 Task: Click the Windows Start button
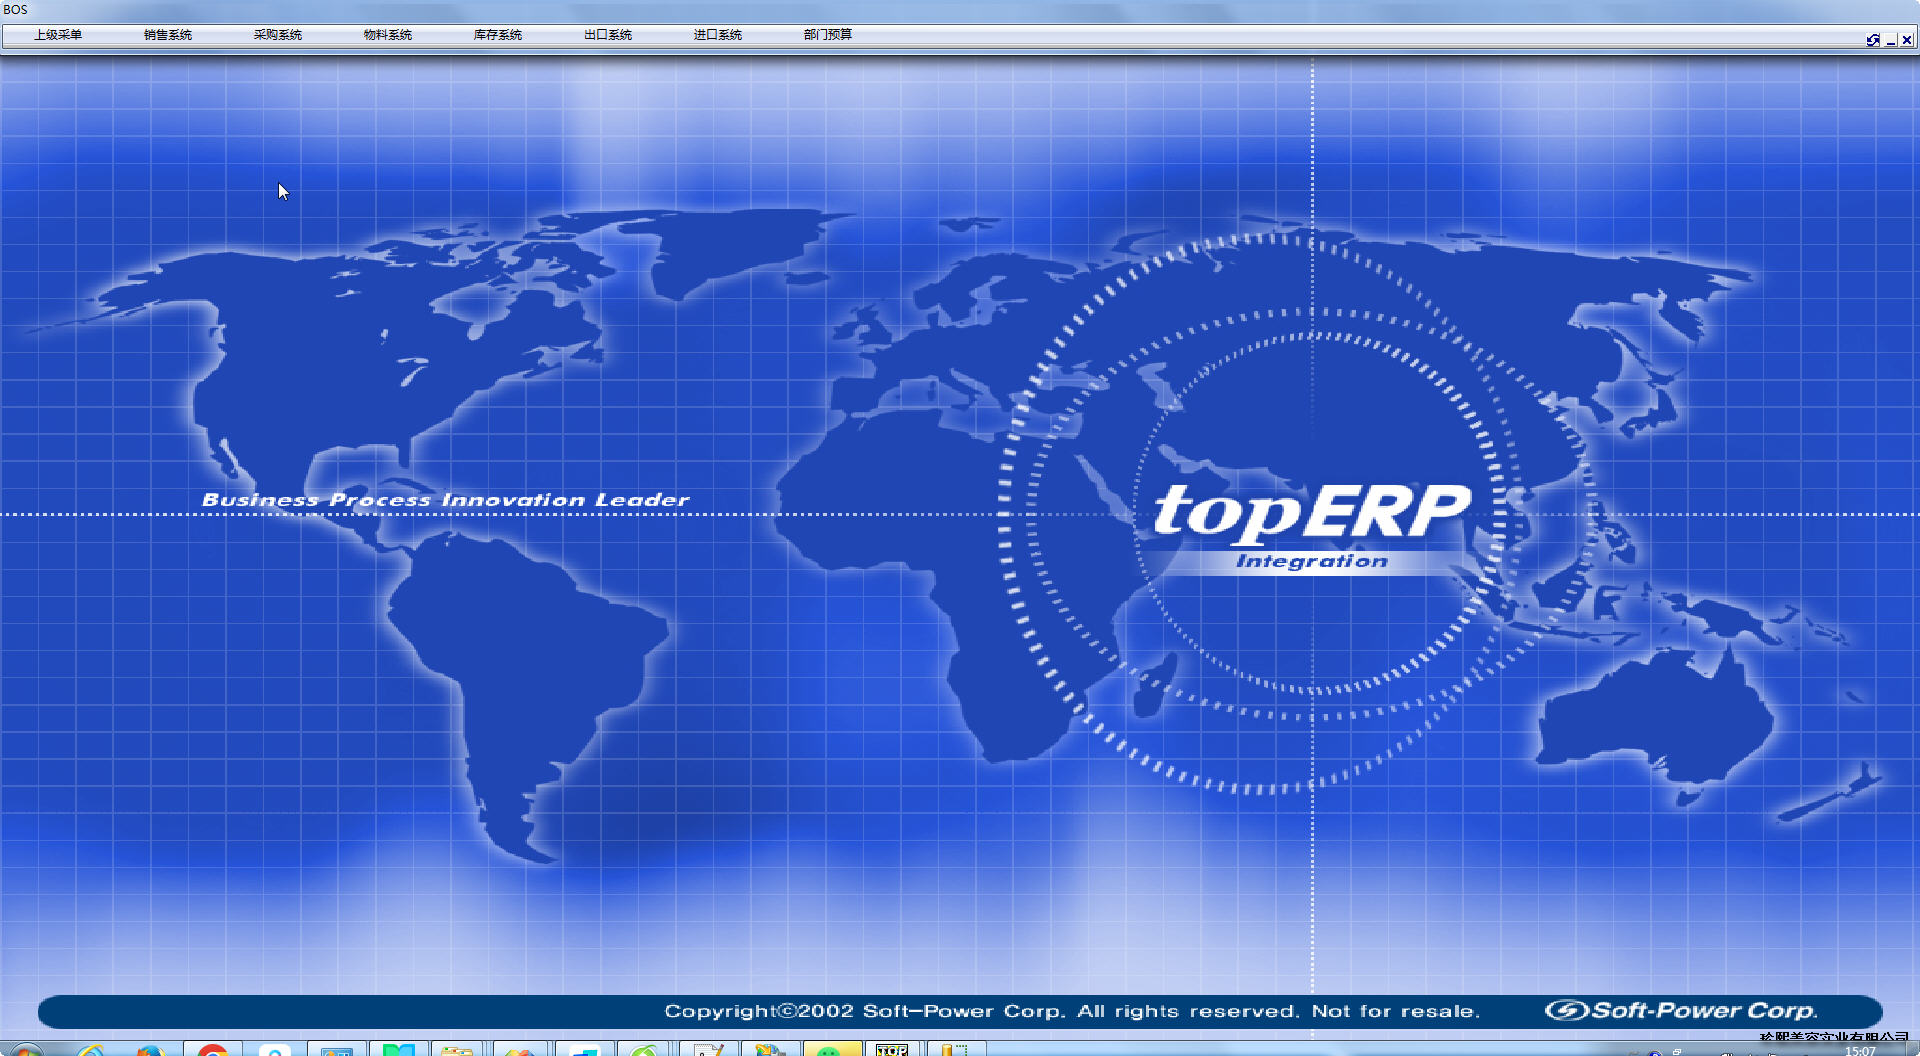[26, 1050]
